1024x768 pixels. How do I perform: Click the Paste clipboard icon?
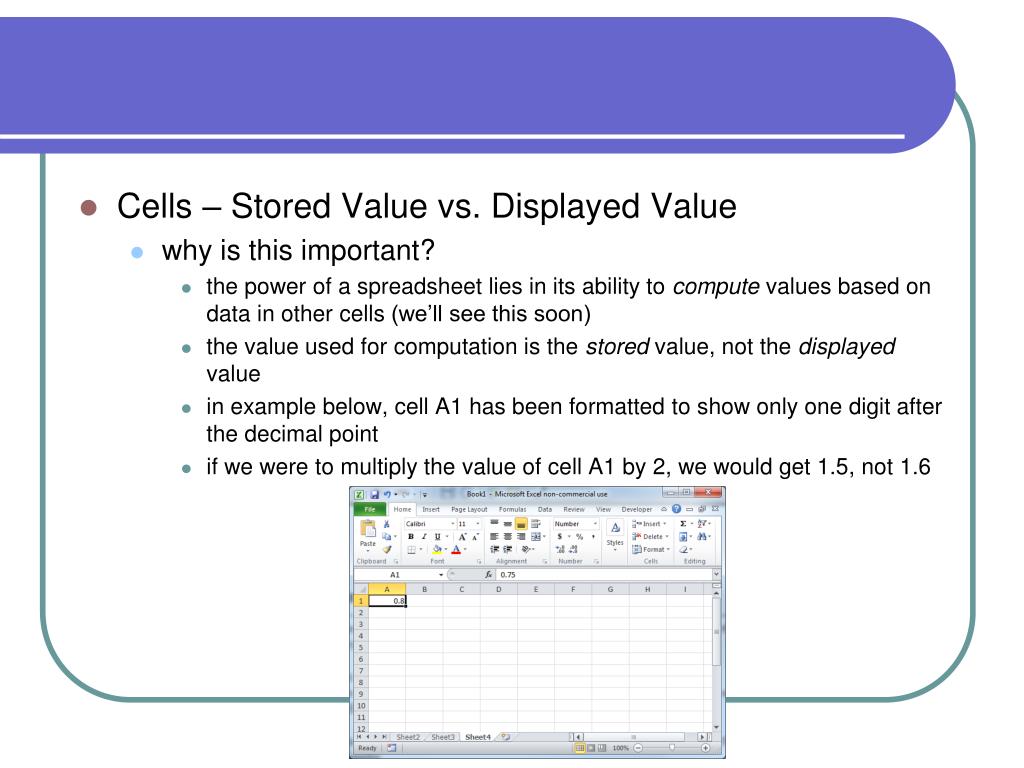(368, 528)
